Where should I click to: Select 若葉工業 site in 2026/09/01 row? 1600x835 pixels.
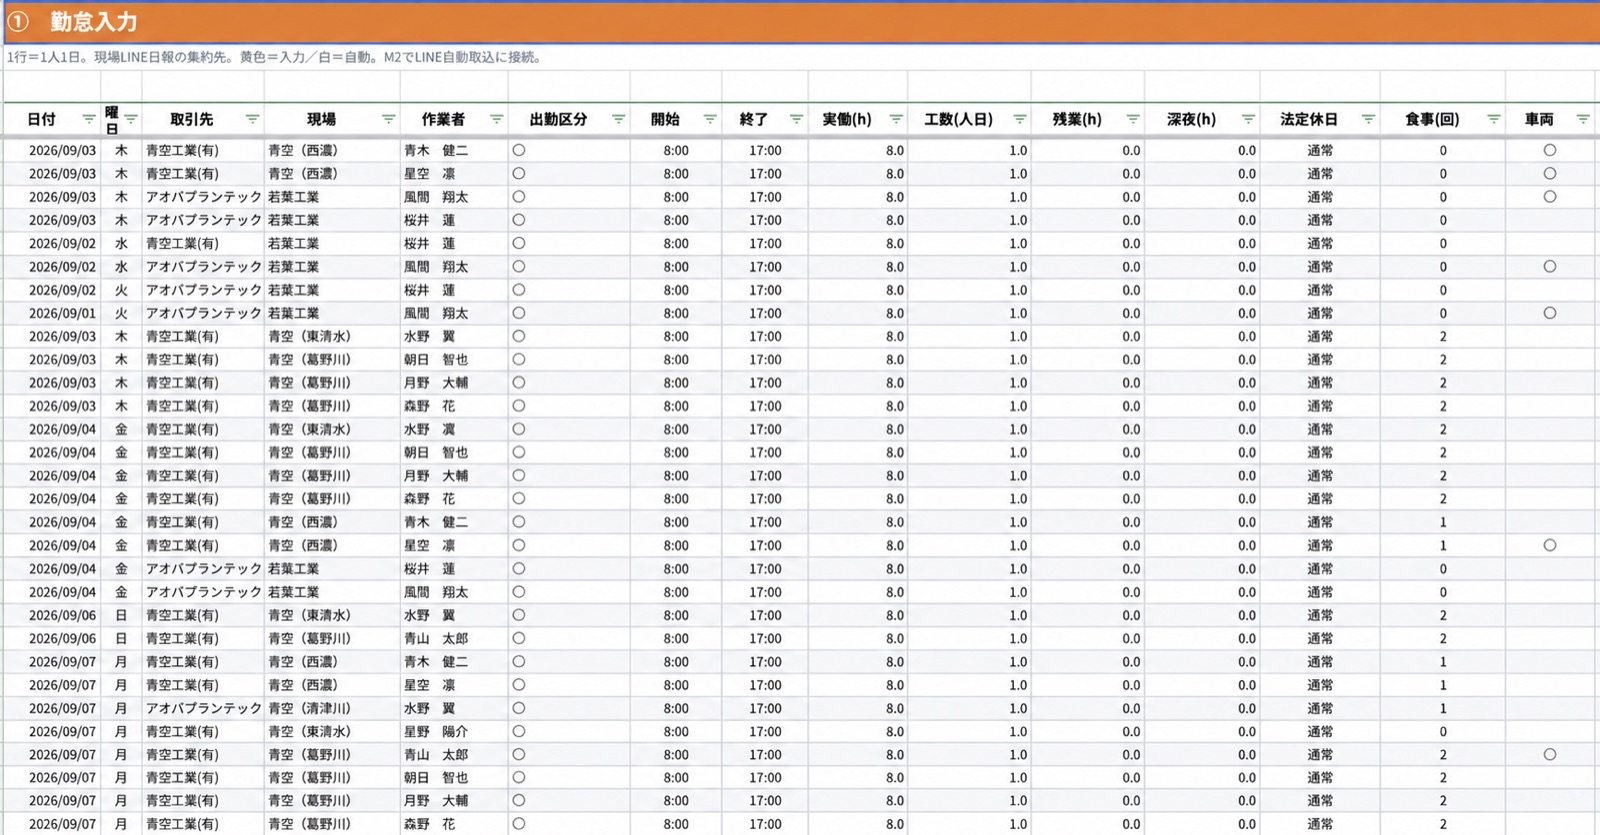point(293,313)
